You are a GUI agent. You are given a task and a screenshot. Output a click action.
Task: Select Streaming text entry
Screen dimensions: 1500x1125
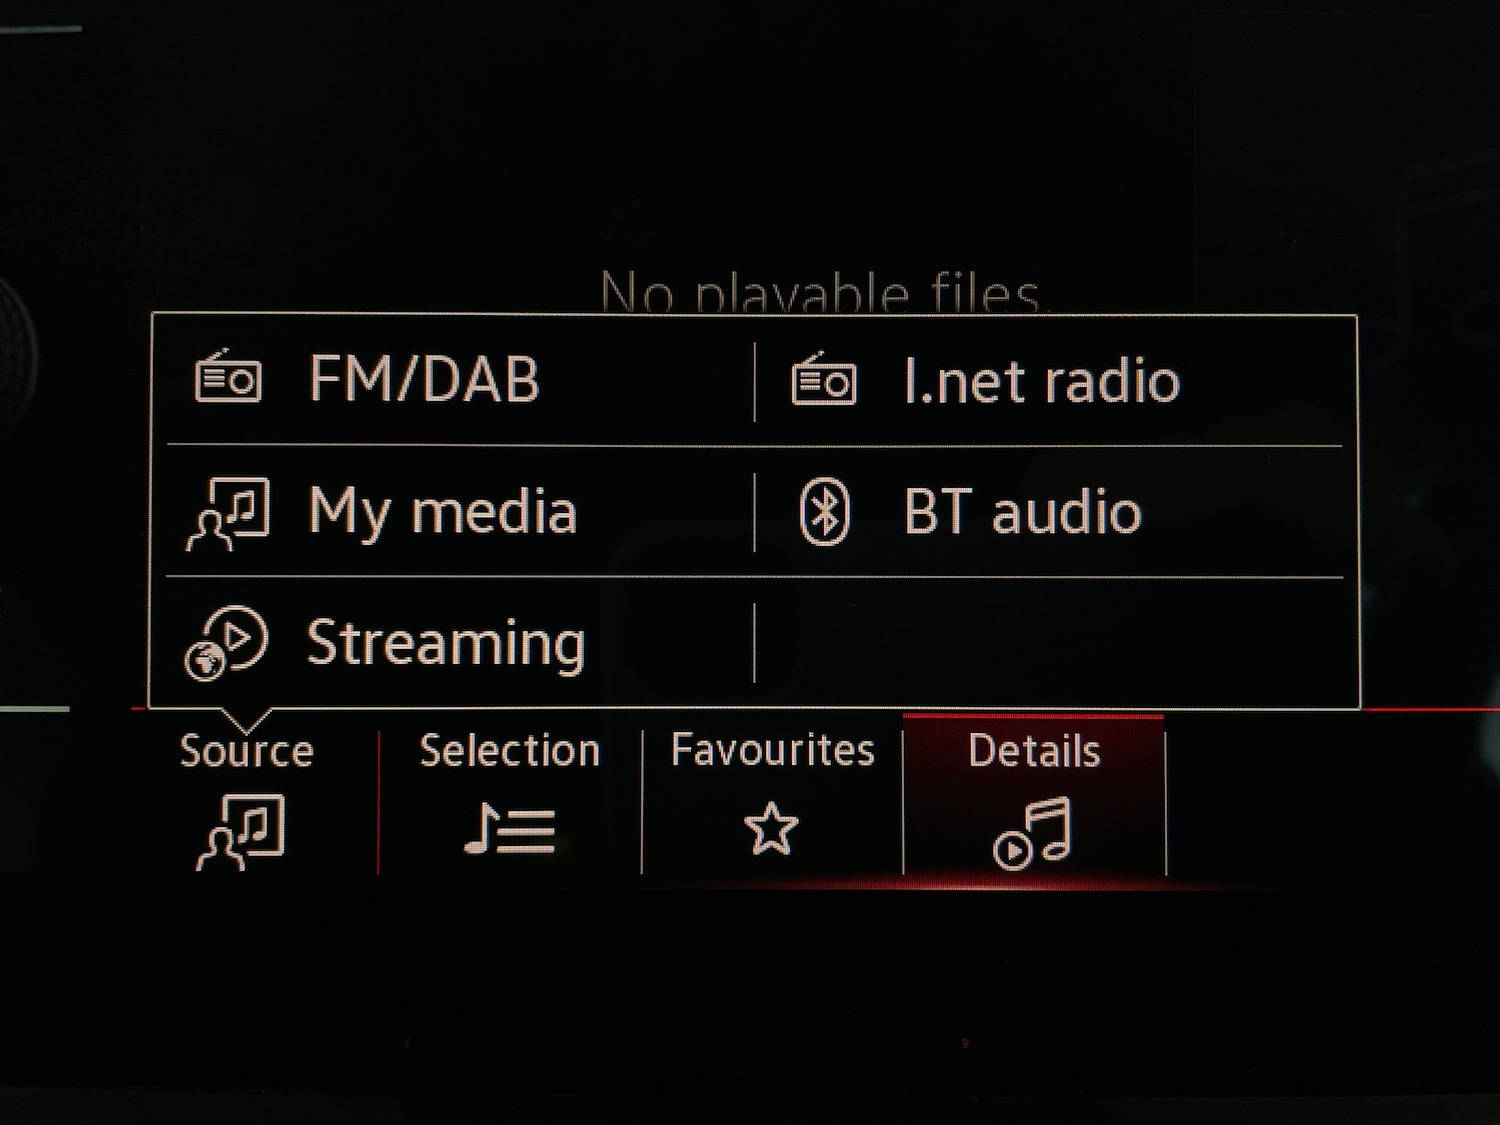(446, 643)
